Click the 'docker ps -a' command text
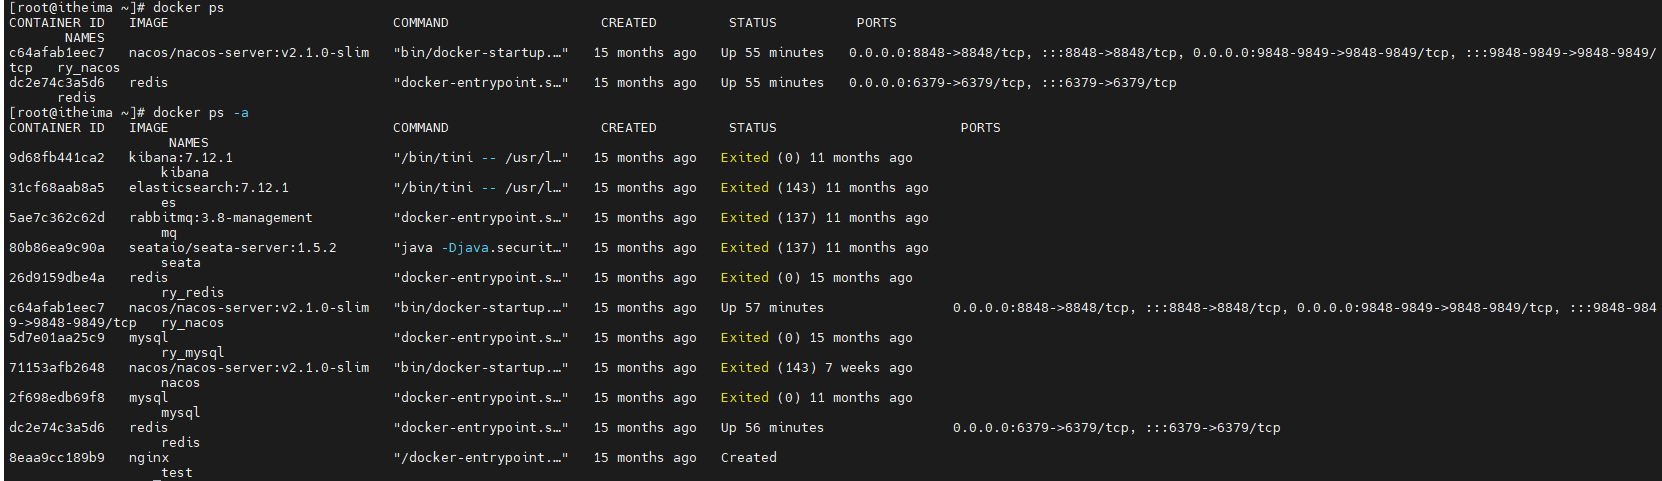 pos(200,113)
